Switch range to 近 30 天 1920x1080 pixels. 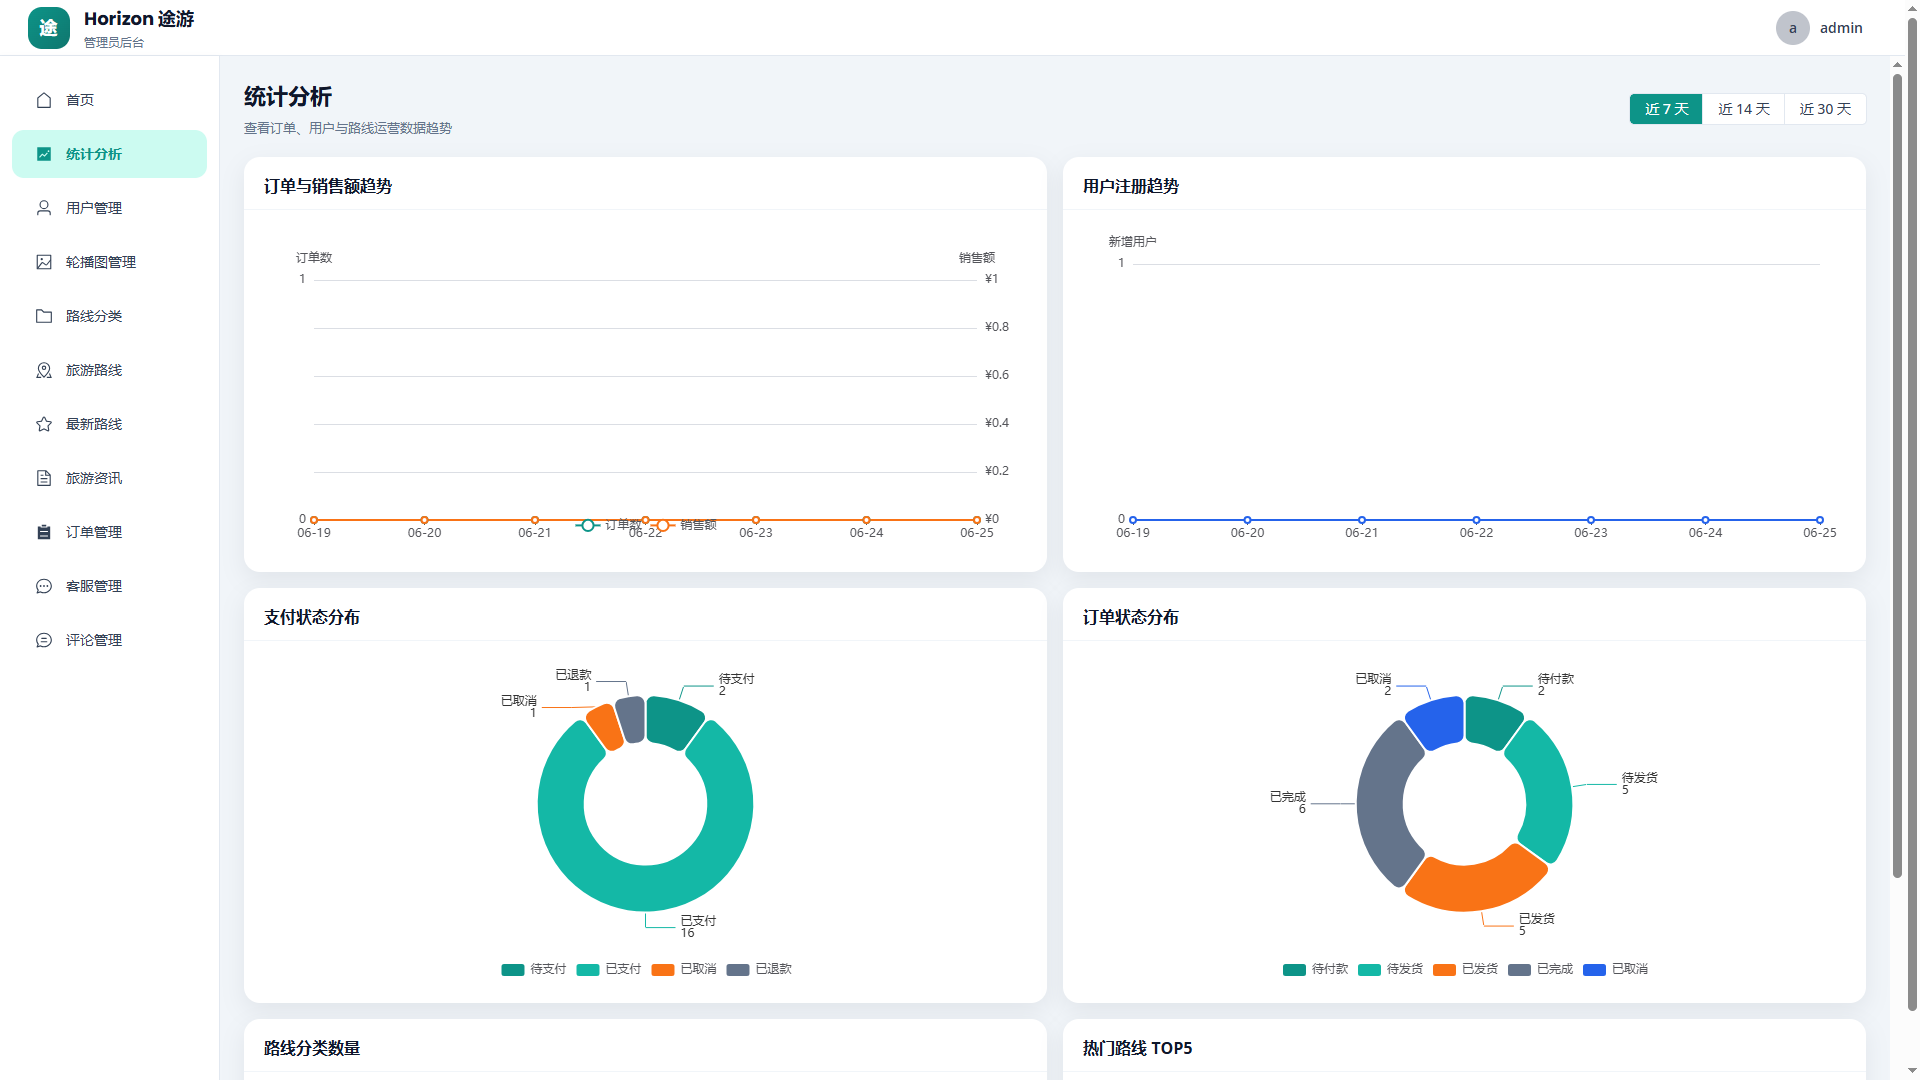(x=1825, y=109)
